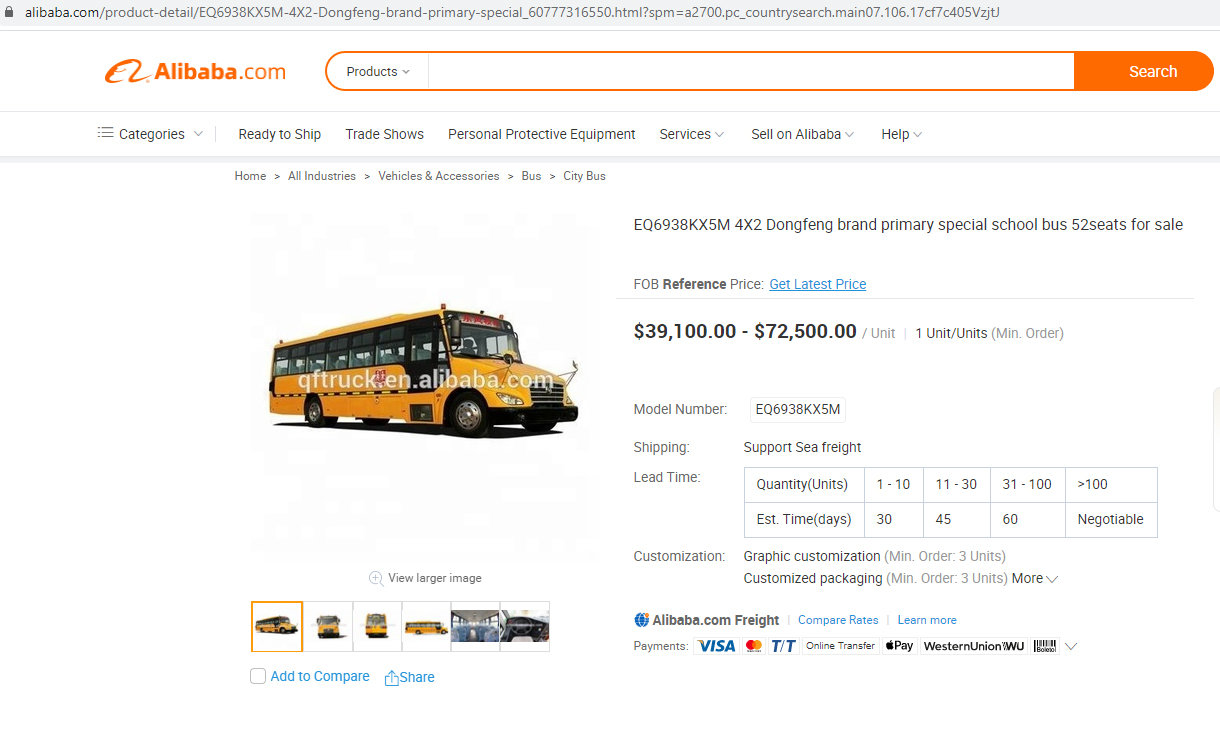
Task: Expand the payment methods chevron
Action: (1071, 646)
